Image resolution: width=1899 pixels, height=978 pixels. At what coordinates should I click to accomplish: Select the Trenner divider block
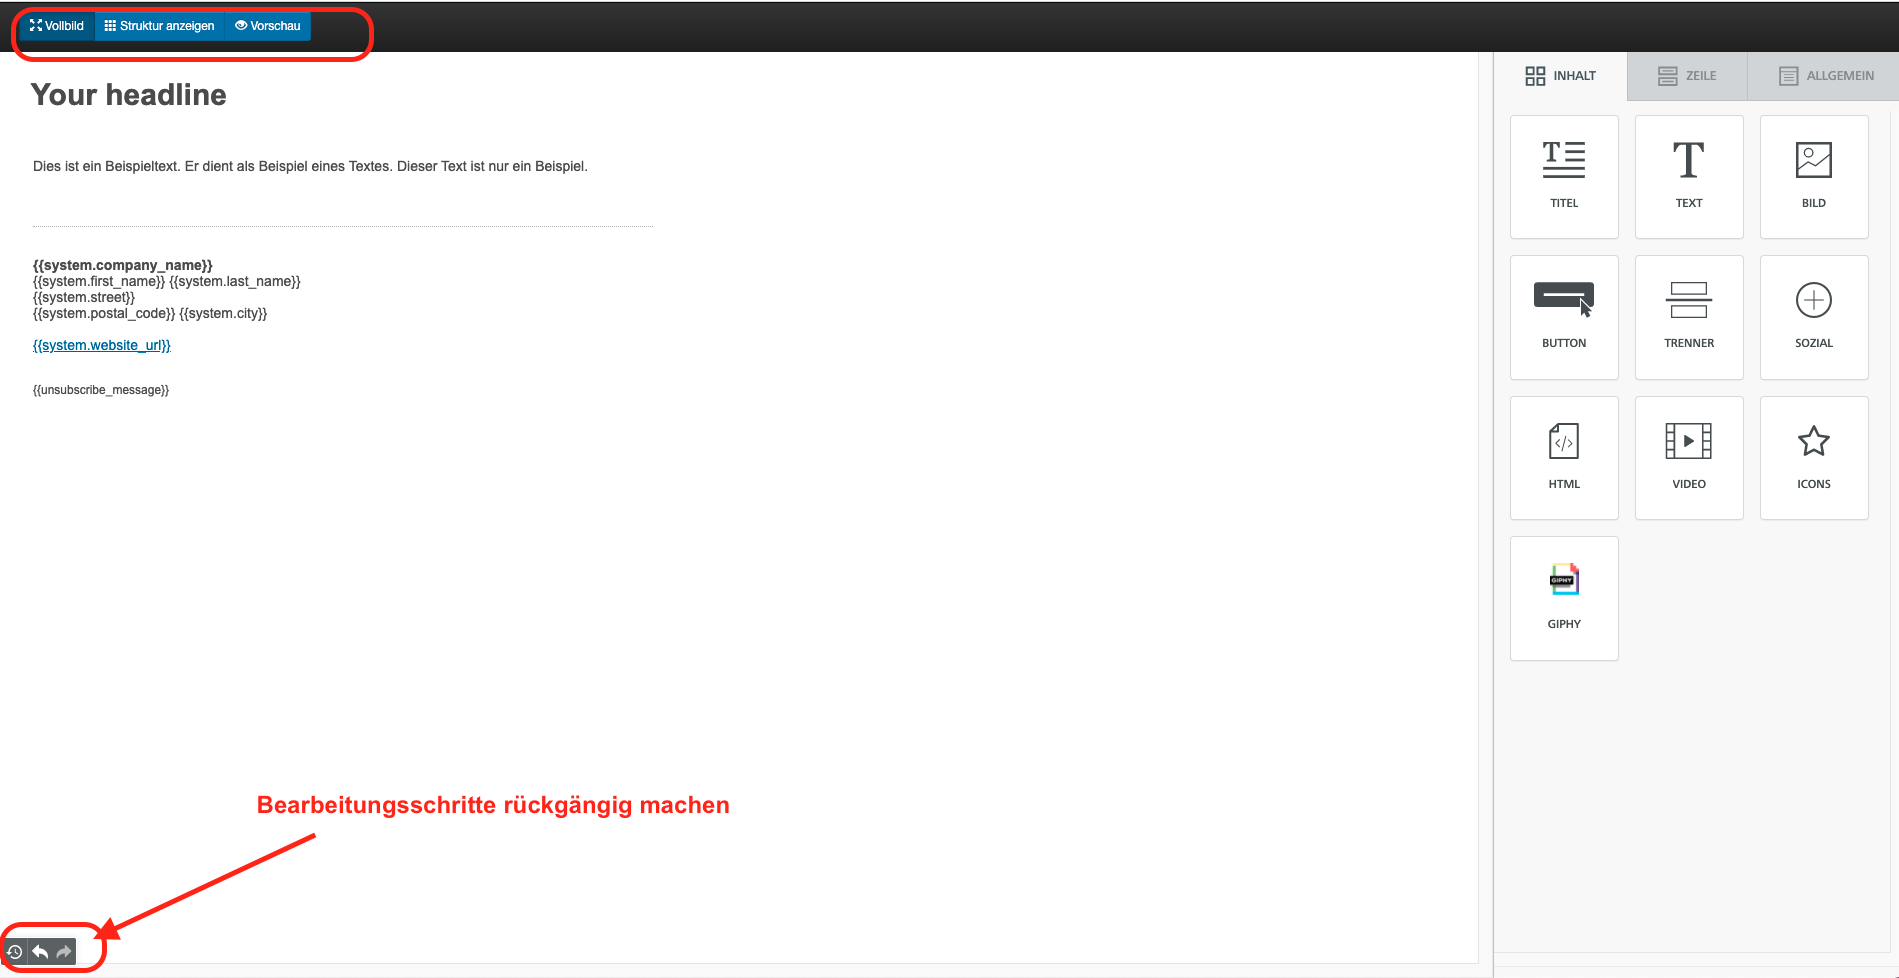1688,317
